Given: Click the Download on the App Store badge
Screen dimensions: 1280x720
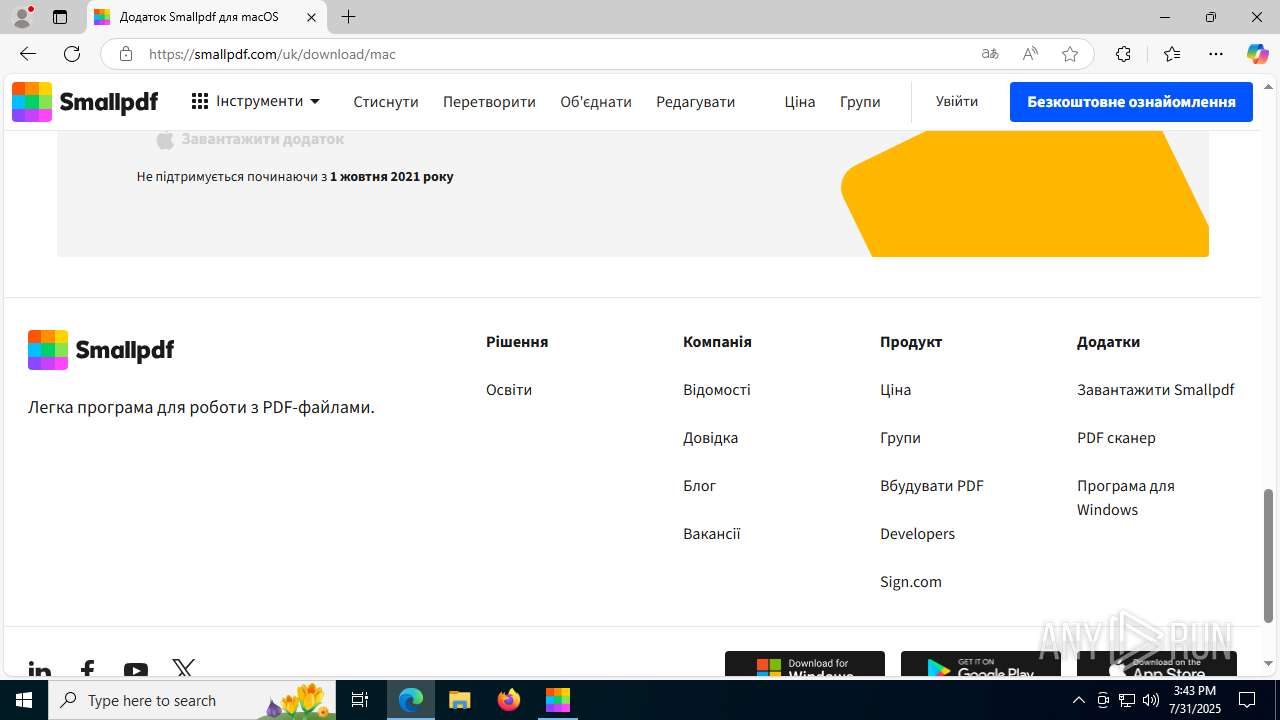Looking at the screenshot, I should (x=1157, y=664).
